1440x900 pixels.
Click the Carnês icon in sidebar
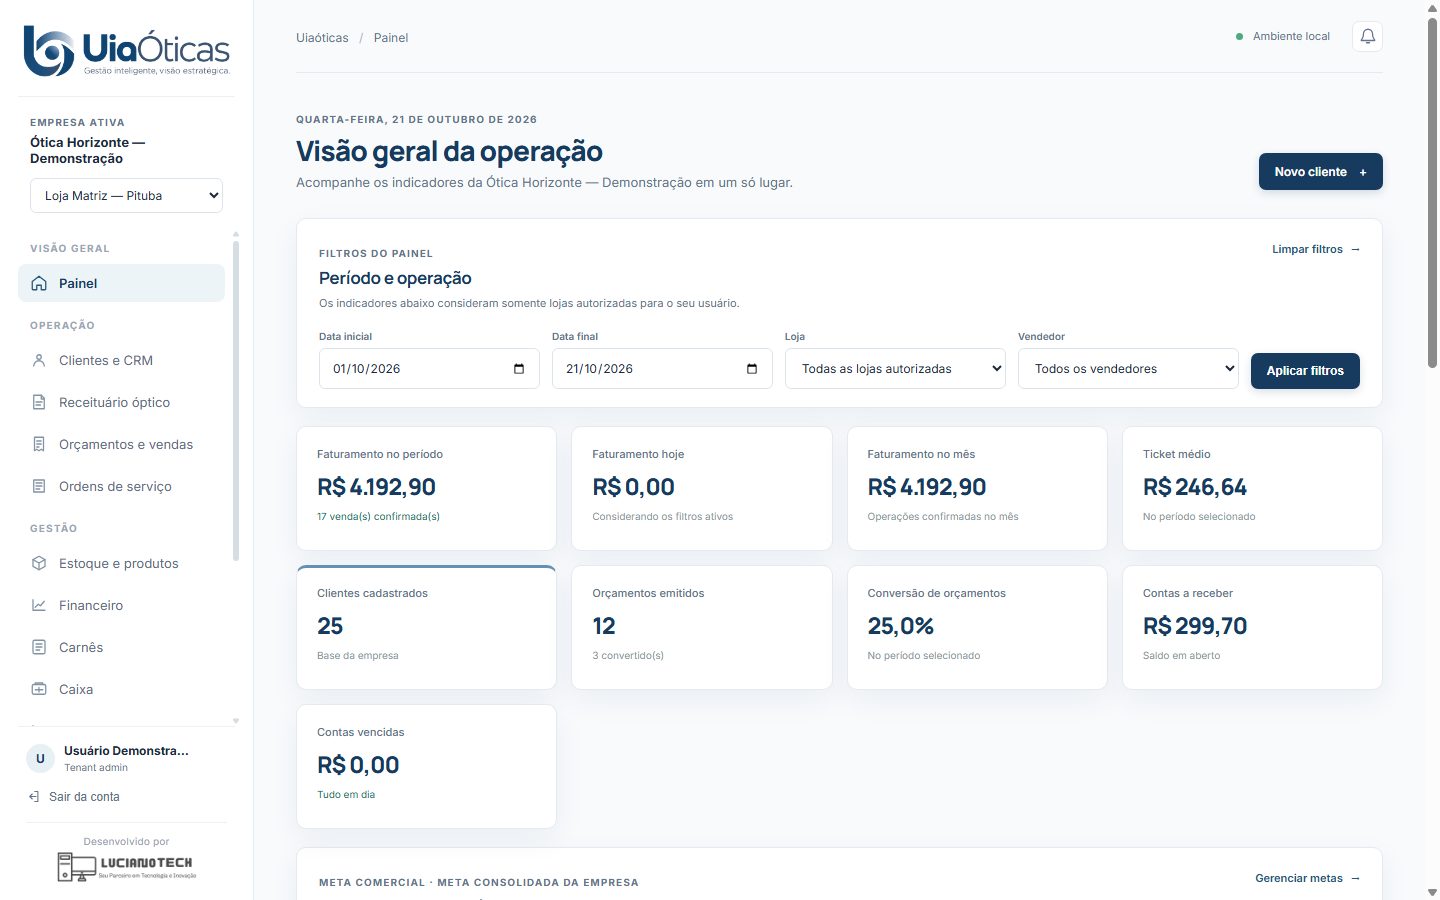tap(39, 647)
